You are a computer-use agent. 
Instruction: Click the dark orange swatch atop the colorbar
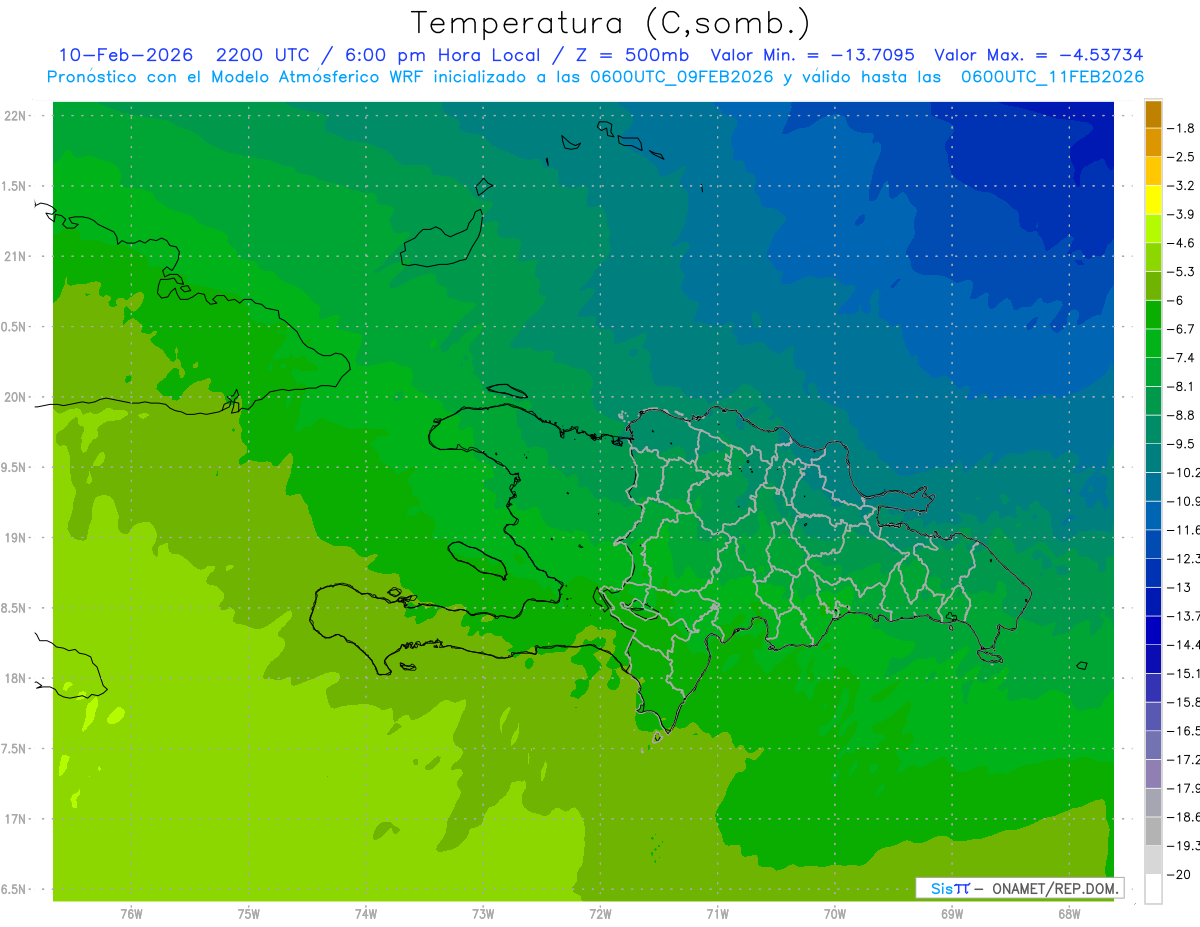point(1153,115)
